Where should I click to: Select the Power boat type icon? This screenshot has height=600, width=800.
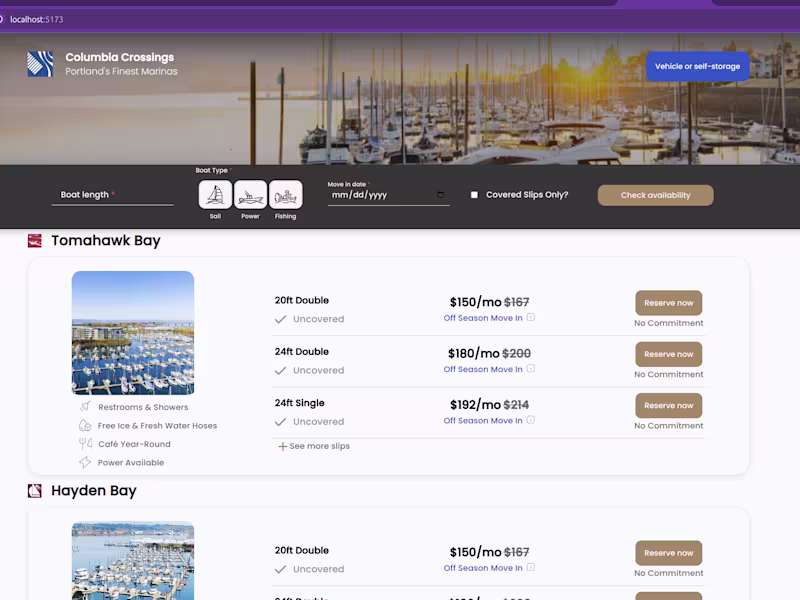coord(250,194)
